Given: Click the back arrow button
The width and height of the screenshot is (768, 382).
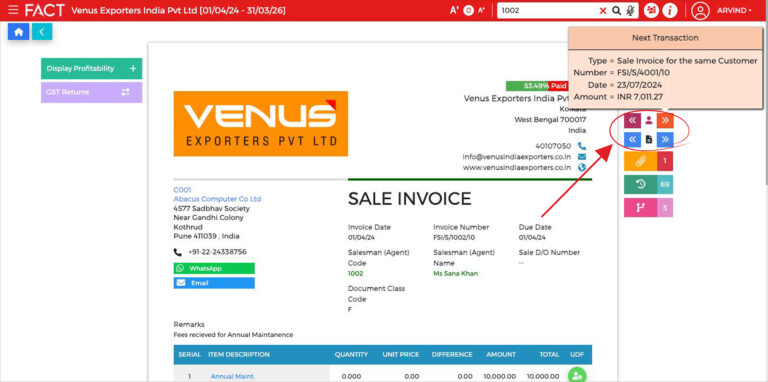Looking at the screenshot, I should pos(42,32).
